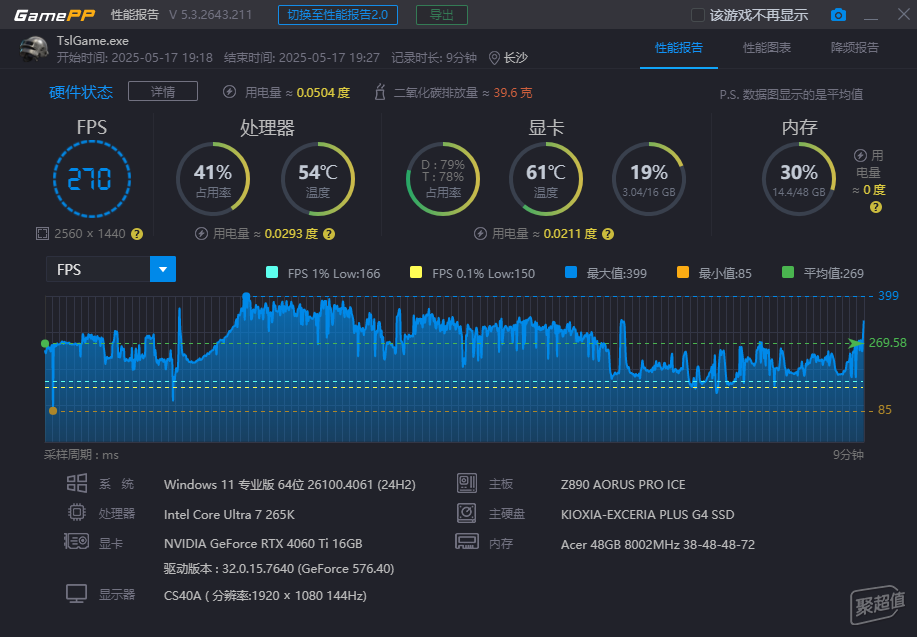Image resolution: width=917 pixels, height=637 pixels.
Task: Click the processor 41% usage gauge
Action: (x=213, y=178)
